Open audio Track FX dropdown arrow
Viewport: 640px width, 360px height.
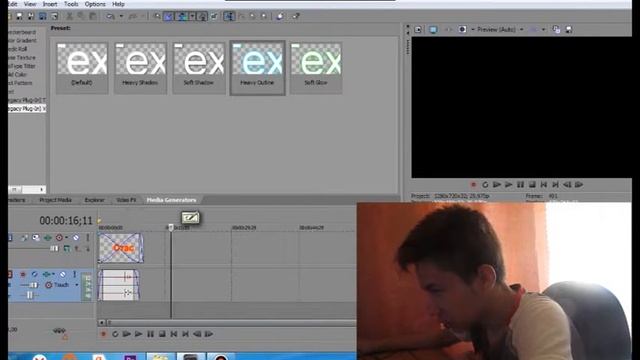point(53,274)
